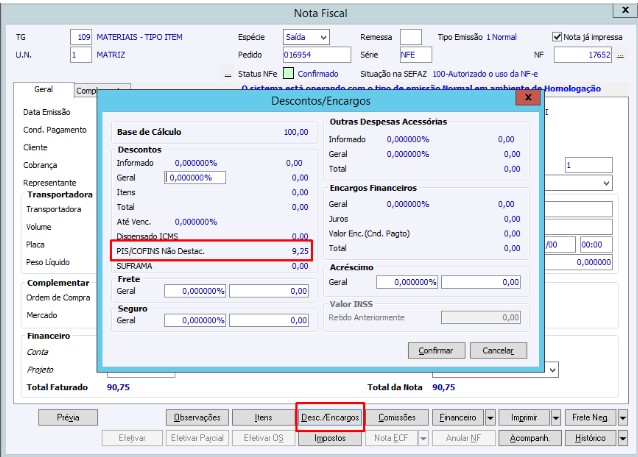638x457 pixels.
Task: Click the green Status NFe indicator box
Action: click(288, 74)
